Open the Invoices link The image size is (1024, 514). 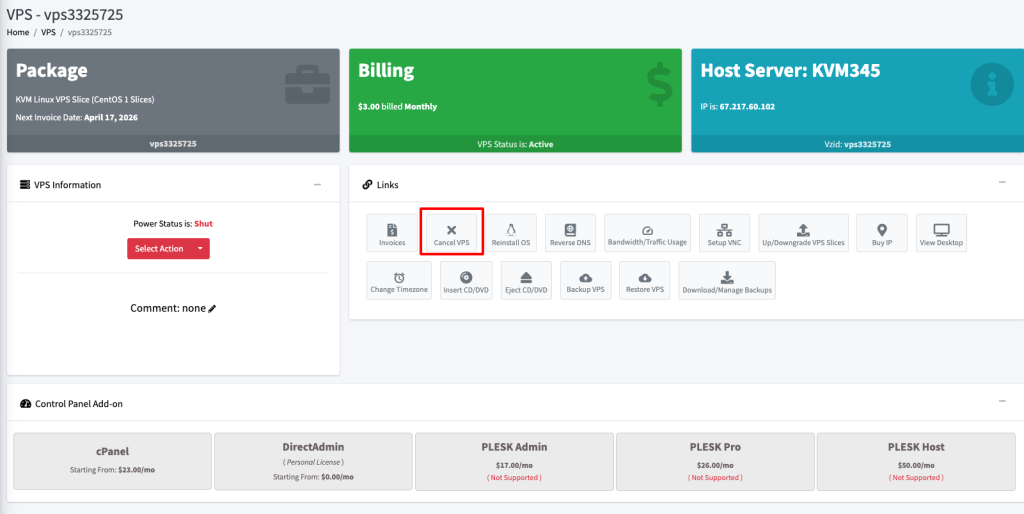point(392,233)
